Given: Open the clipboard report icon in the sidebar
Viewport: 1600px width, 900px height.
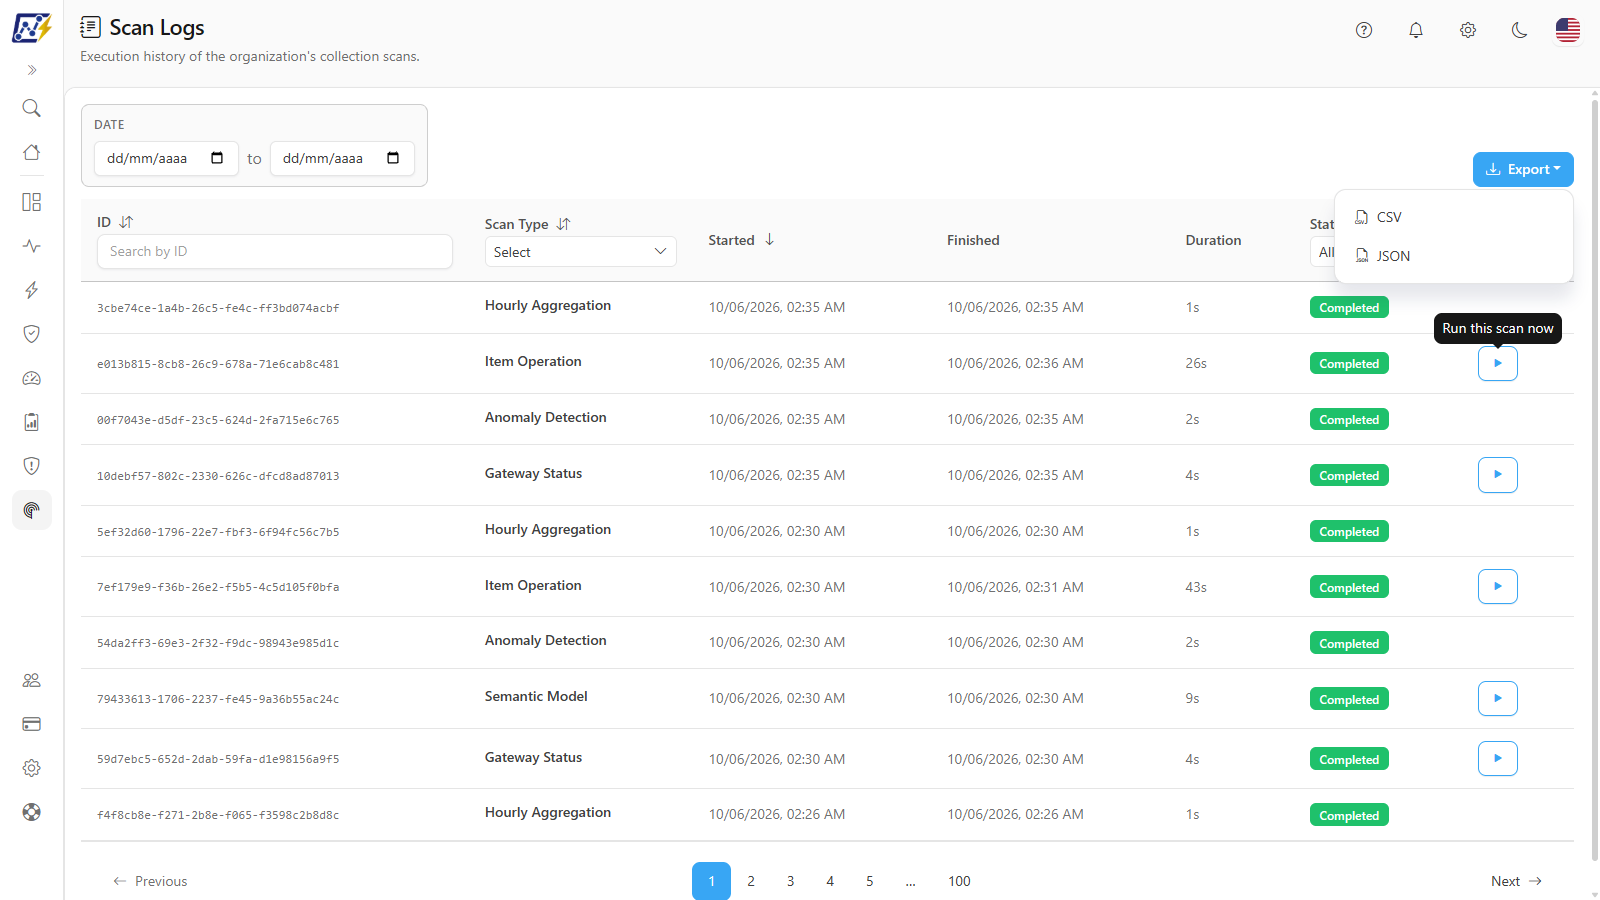Looking at the screenshot, I should pos(32,422).
